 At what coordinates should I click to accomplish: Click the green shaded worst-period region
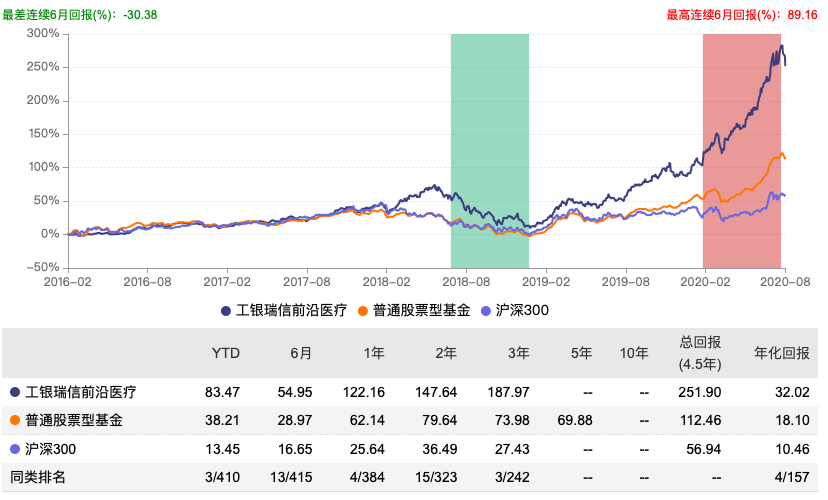pyautogui.click(x=489, y=150)
